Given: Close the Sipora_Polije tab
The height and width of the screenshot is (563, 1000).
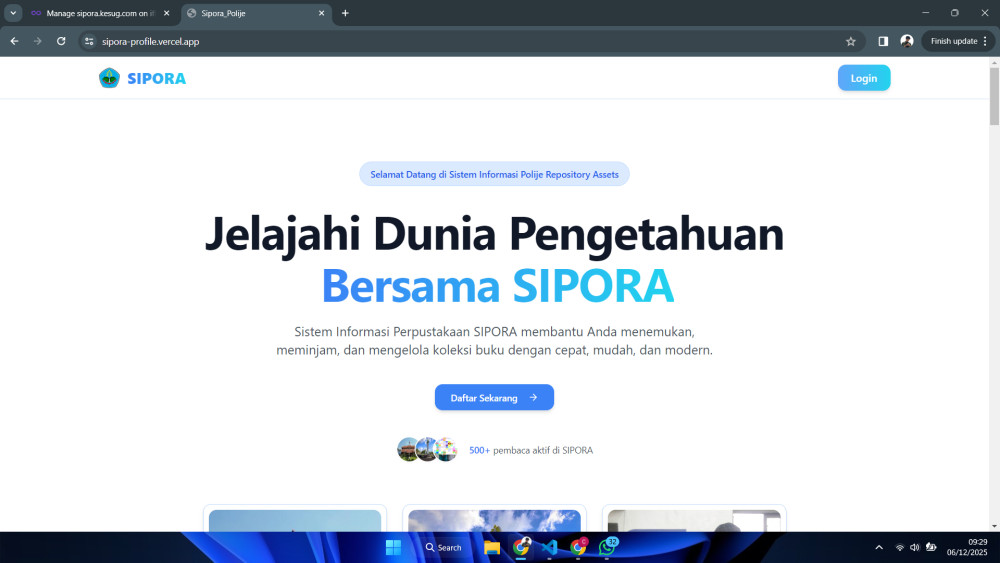Looking at the screenshot, I should coord(322,13).
